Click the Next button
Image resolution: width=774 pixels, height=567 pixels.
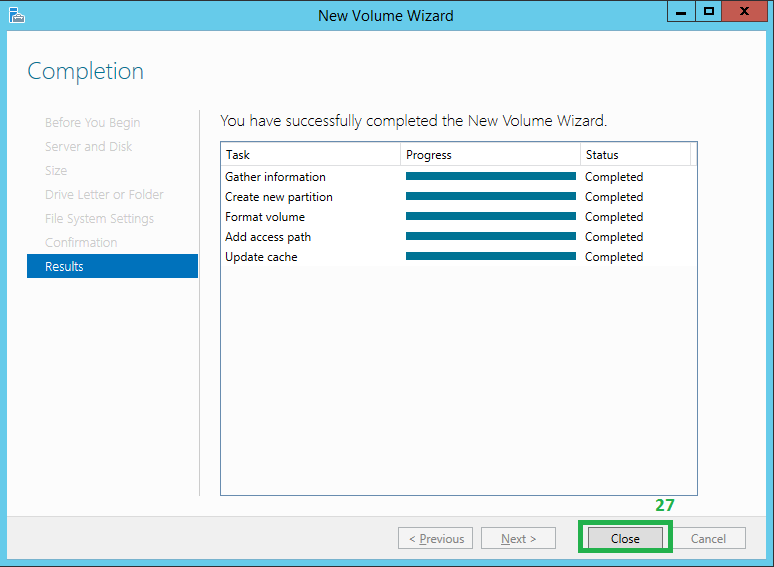[x=518, y=538]
